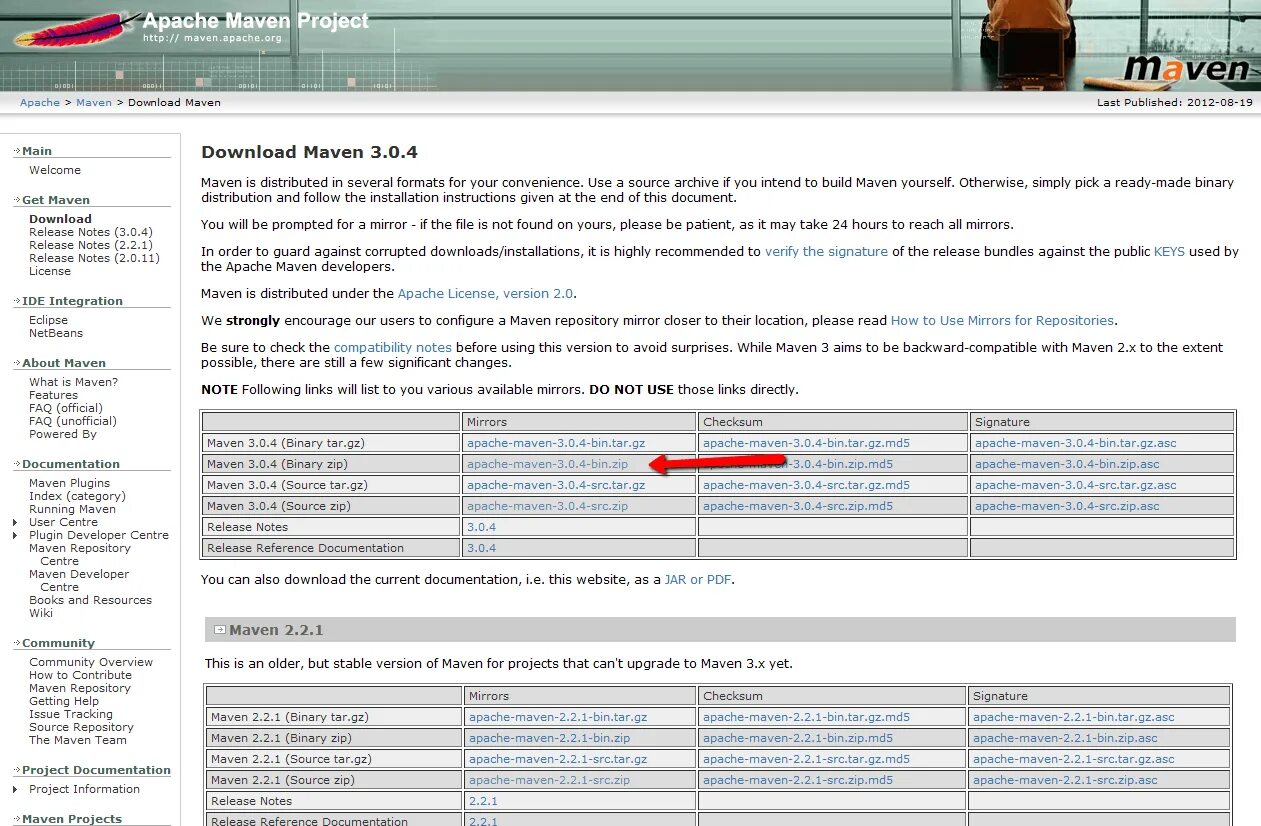This screenshot has width=1261, height=826.
Task: Download apache-maven-2.2.1-src.tar.gz
Action: pyautogui.click(x=557, y=759)
